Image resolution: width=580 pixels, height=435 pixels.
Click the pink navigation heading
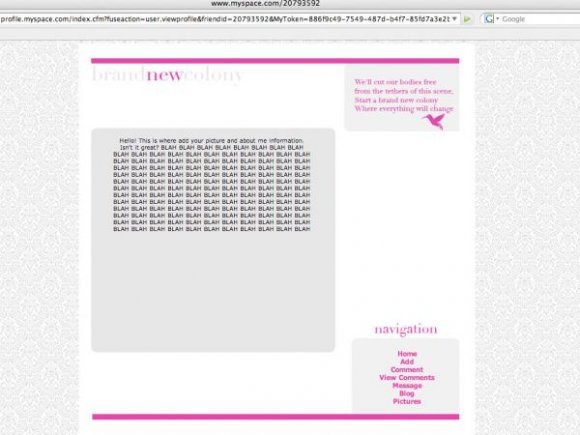pos(406,329)
